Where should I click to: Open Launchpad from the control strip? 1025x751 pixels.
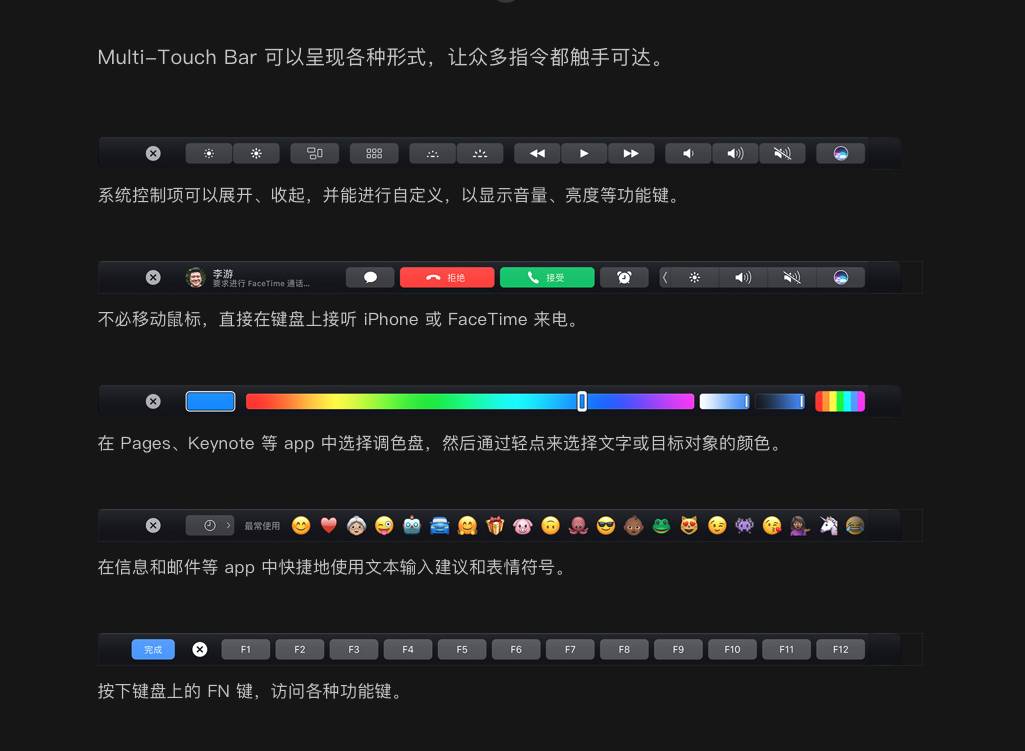374,153
